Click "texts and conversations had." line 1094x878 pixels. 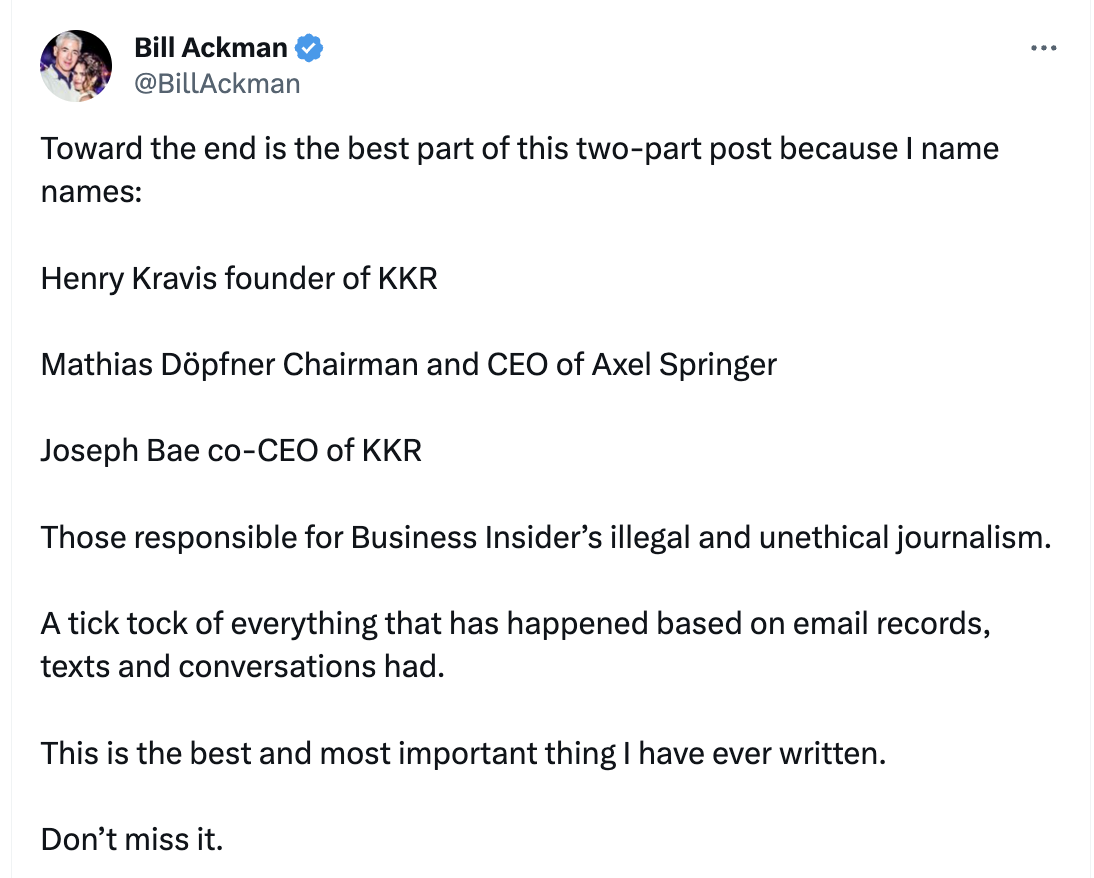point(241,665)
